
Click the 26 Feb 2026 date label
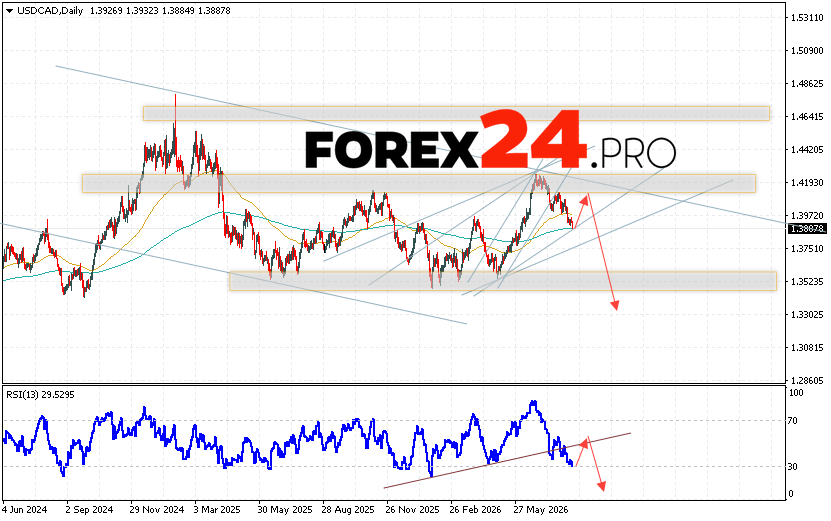475,510
